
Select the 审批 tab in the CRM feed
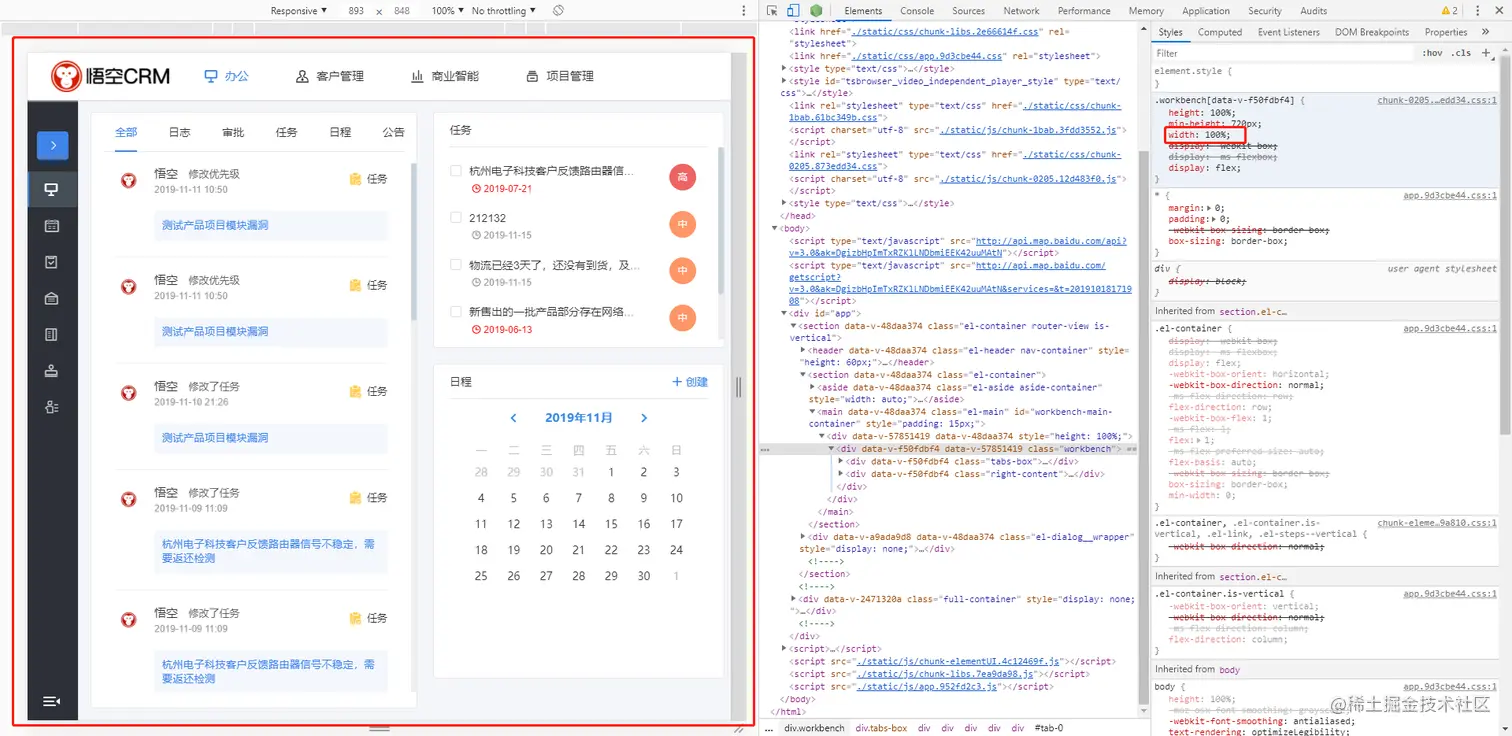click(233, 132)
